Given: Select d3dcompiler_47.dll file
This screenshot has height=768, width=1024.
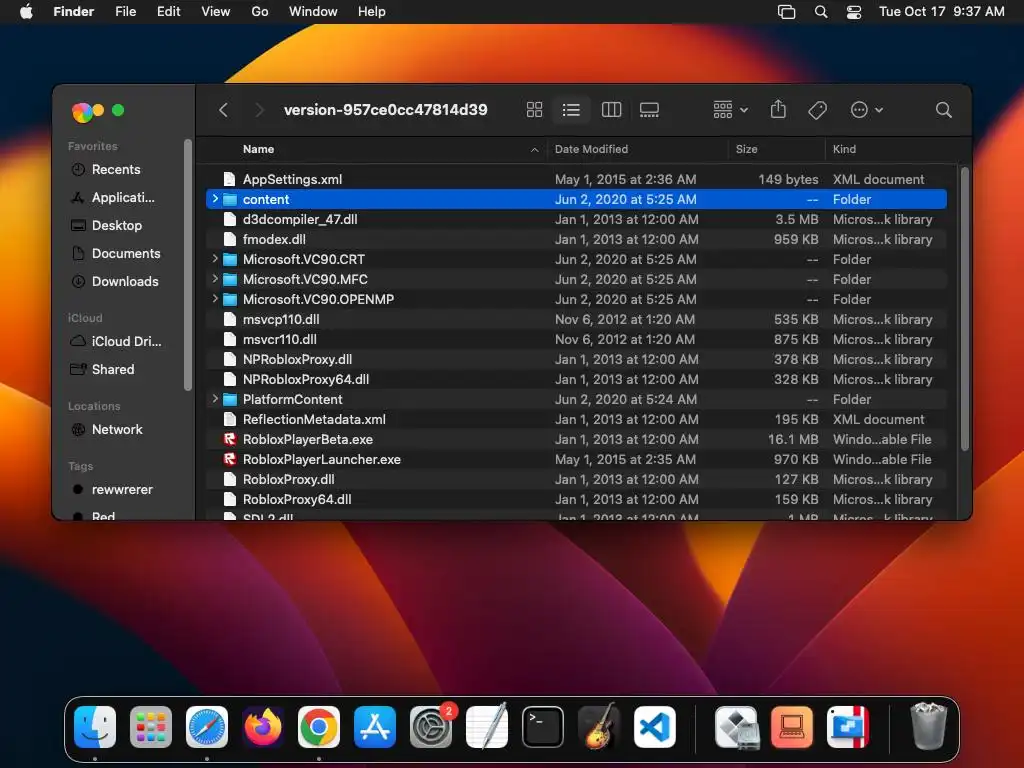Looking at the screenshot, I should [x=576, y=219].
